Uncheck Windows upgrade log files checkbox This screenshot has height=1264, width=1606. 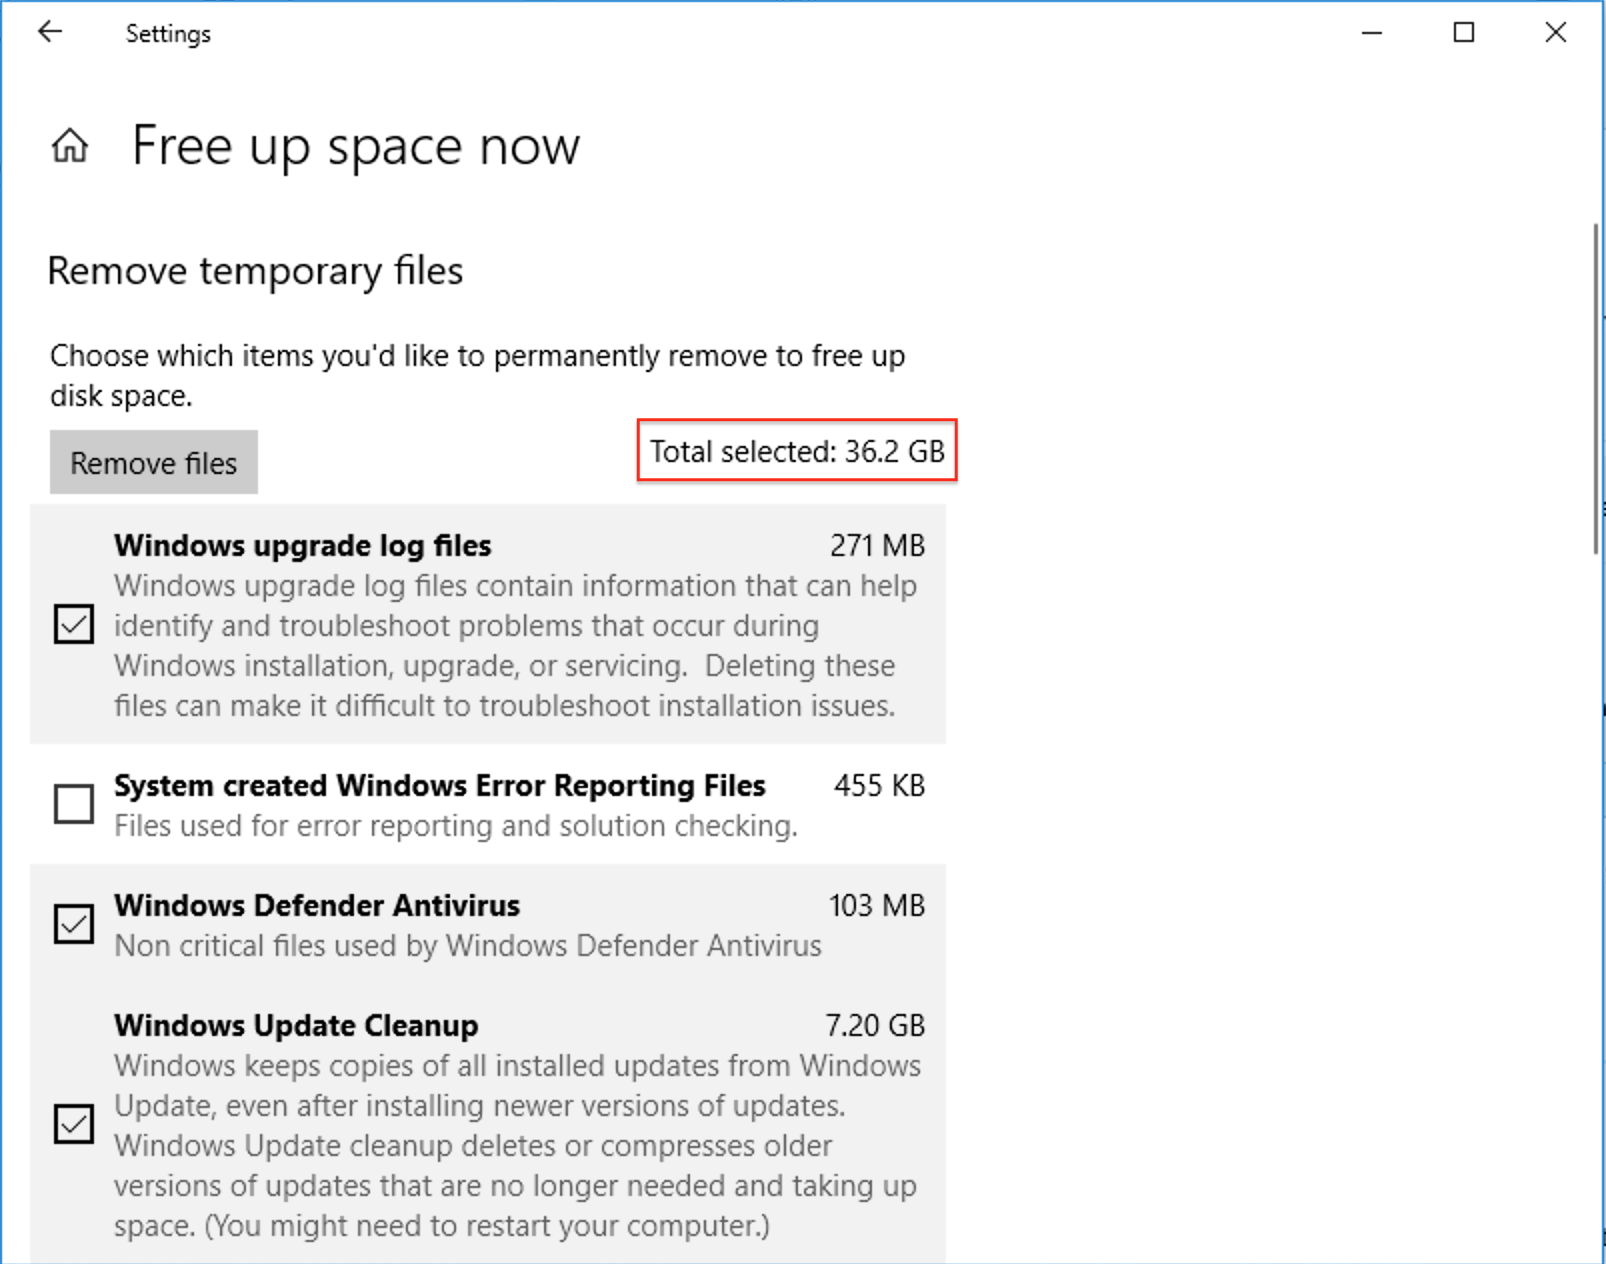[74, 624]
